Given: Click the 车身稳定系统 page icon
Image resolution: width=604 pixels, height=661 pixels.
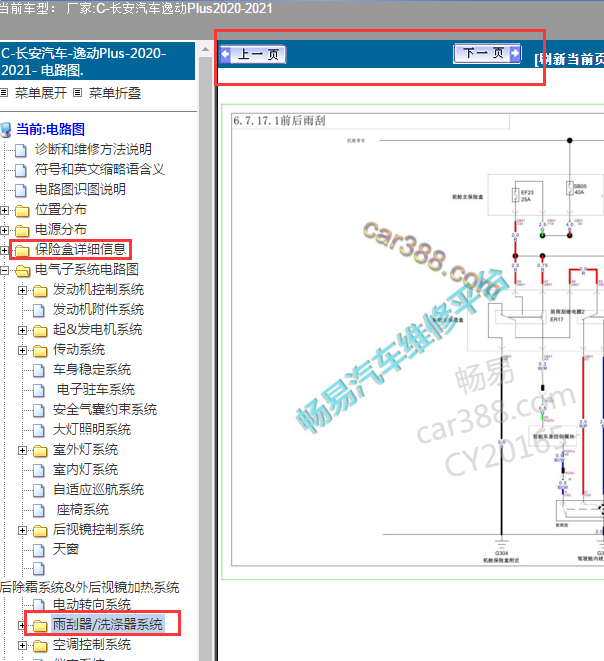Looking at the screenshot, I should click(39, 371).
